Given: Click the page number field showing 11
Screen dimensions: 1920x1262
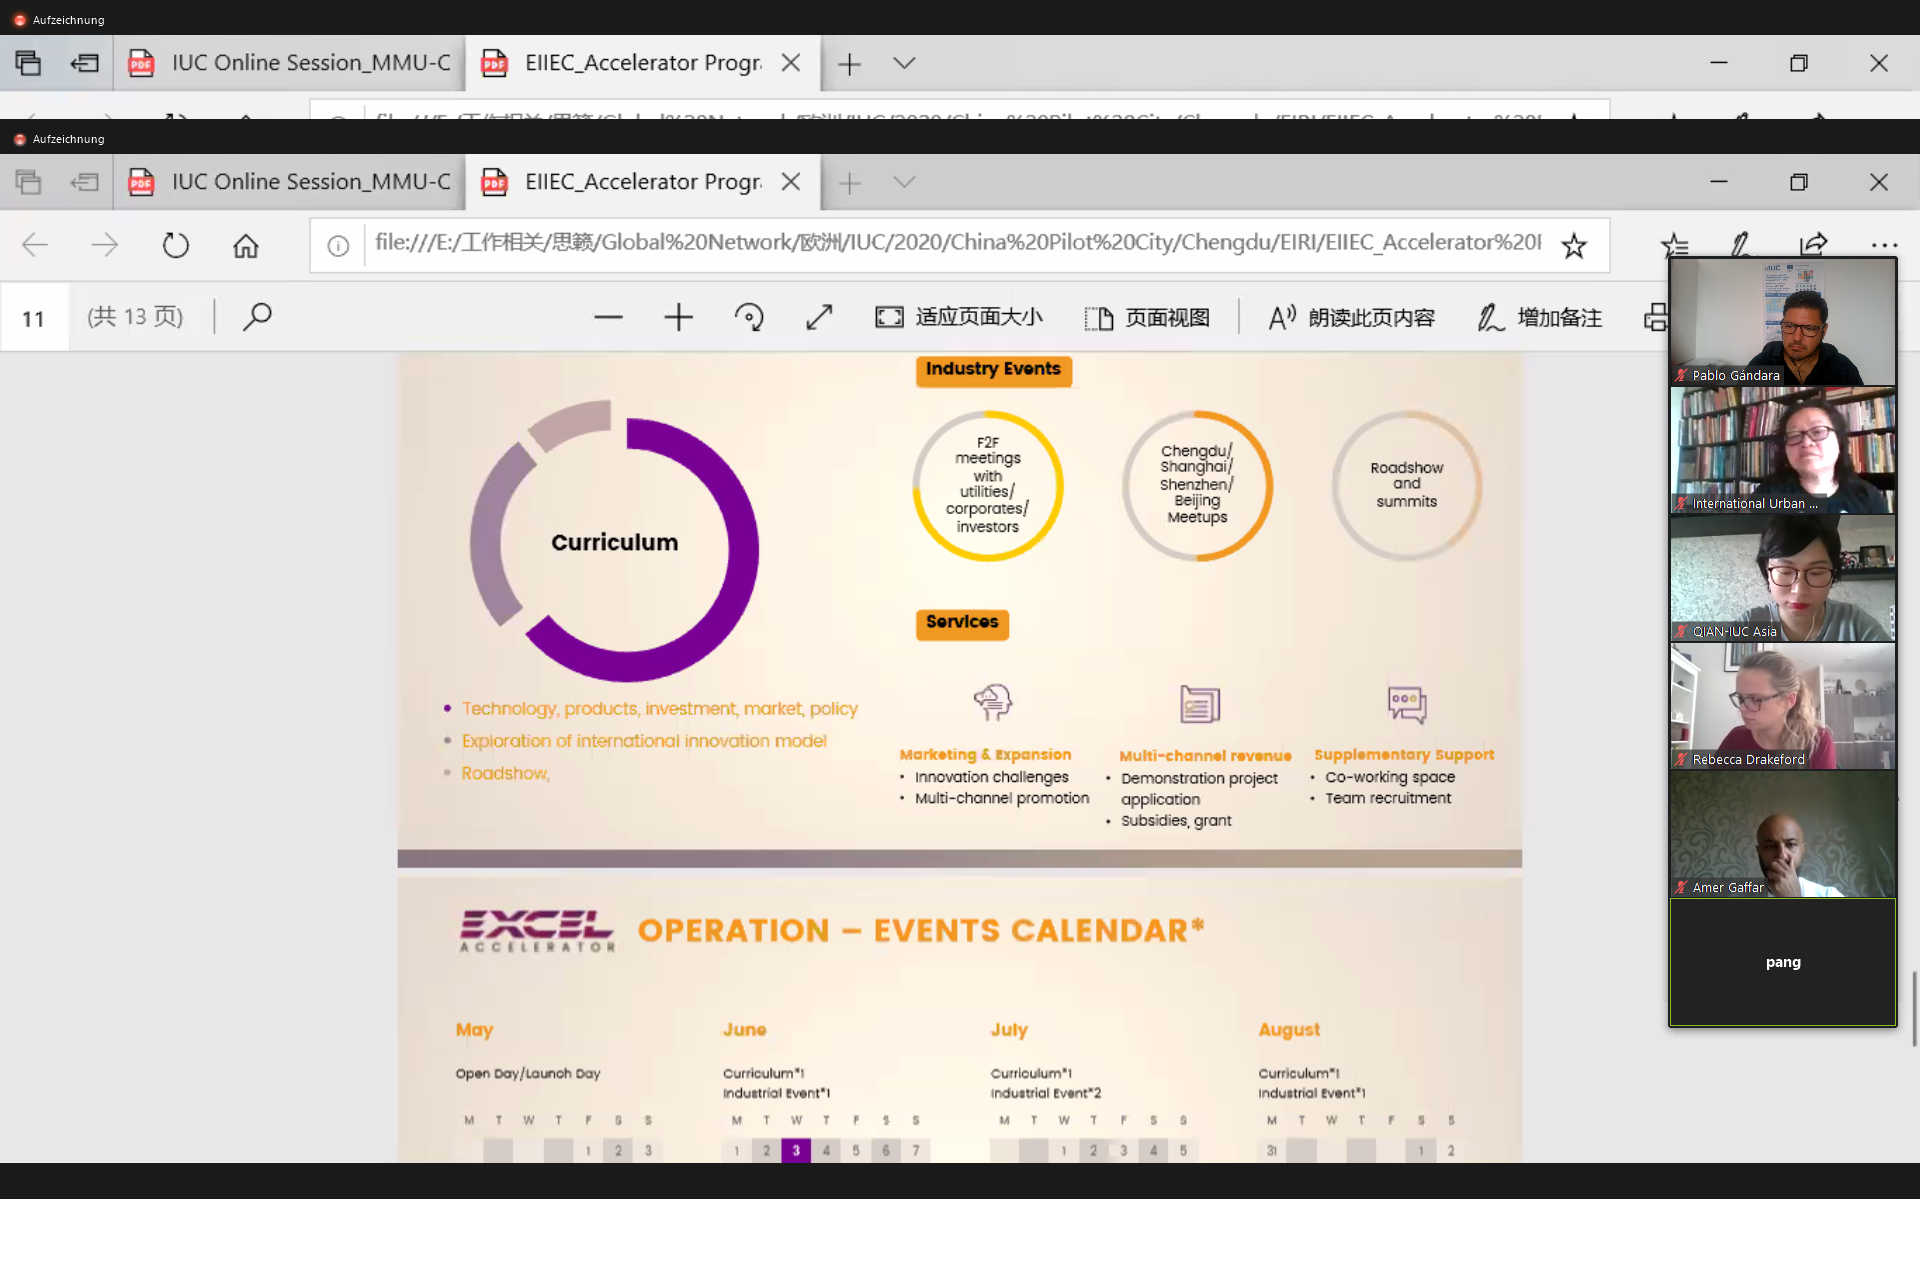Looking at the screenshot, I should coord(34,318).
